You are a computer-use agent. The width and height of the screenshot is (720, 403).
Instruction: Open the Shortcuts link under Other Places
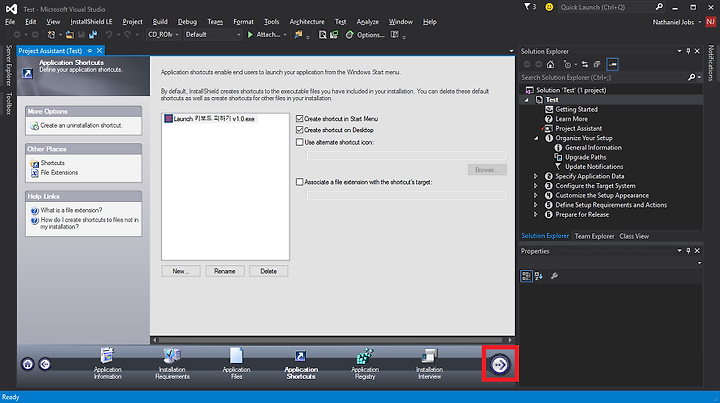52,163
